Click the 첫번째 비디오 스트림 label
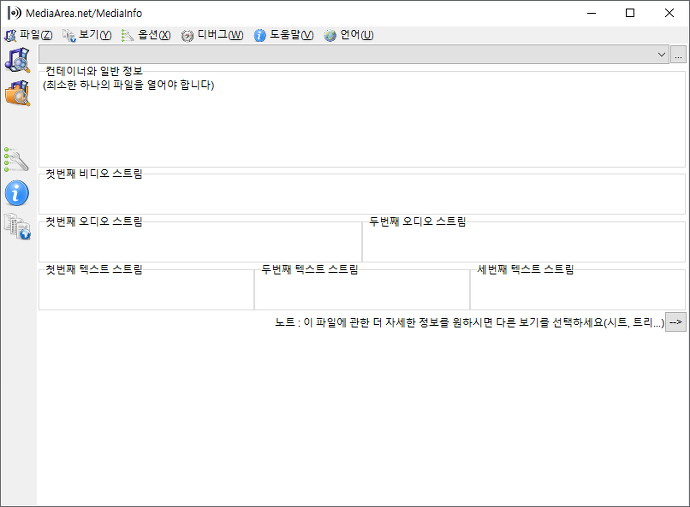The width and height of the screenshot is (690, 507). (94, 174)
